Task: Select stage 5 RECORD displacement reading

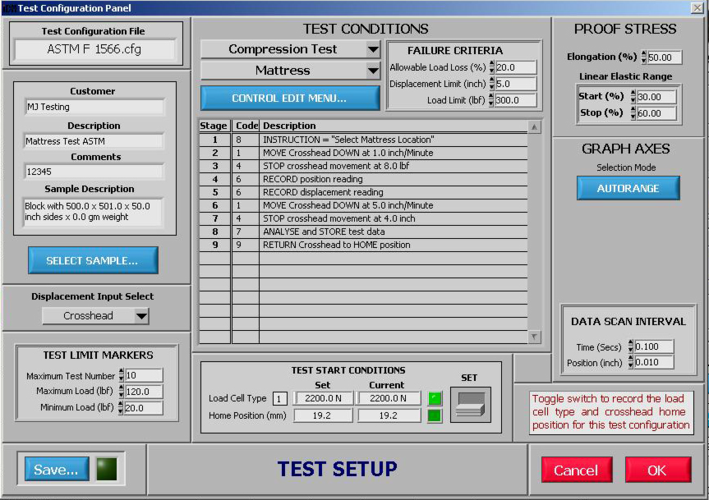Action: tap(363, 192)
